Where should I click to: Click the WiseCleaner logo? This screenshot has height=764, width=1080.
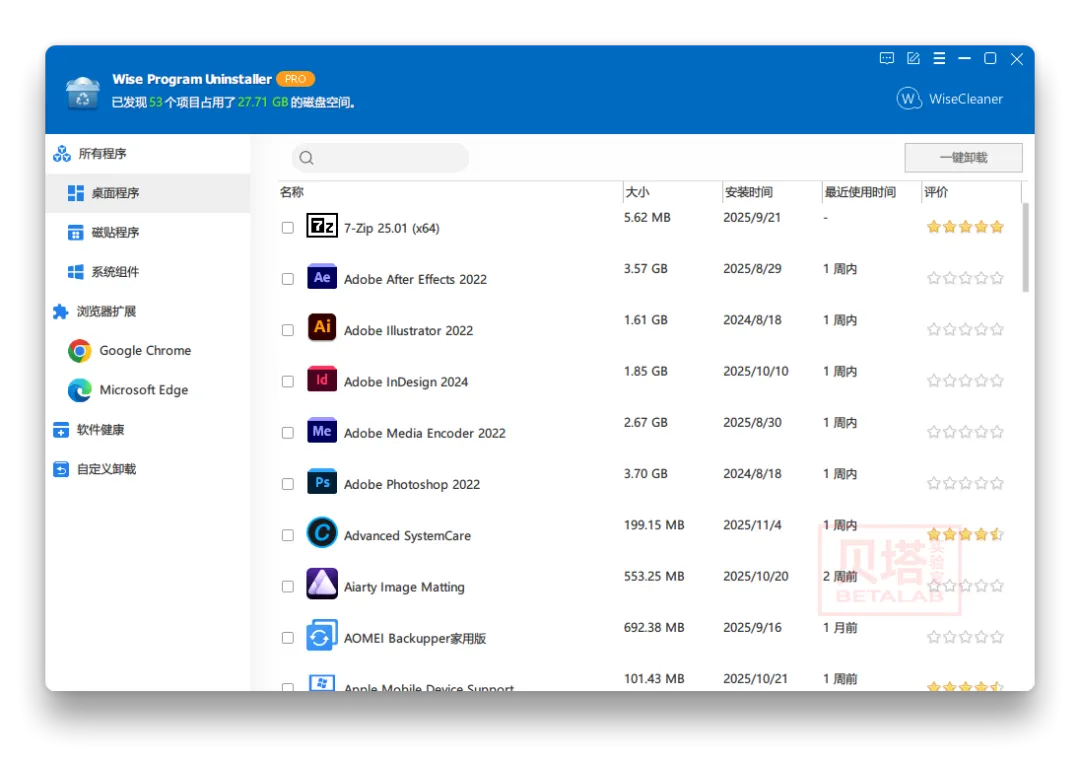tap(950, 99)
